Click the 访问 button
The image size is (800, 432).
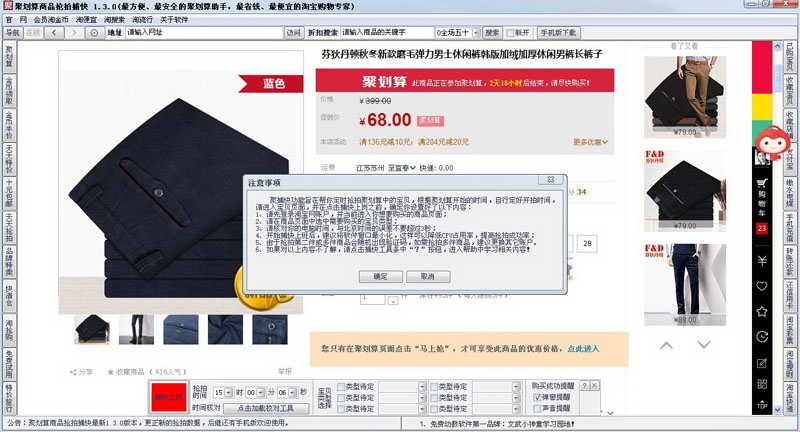[x=293, y=33]
